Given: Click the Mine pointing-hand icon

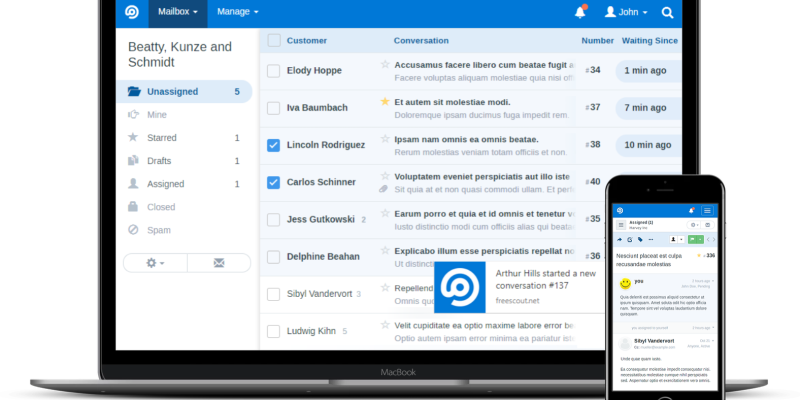Looking at the screenshot, I should tap(133, 114).
